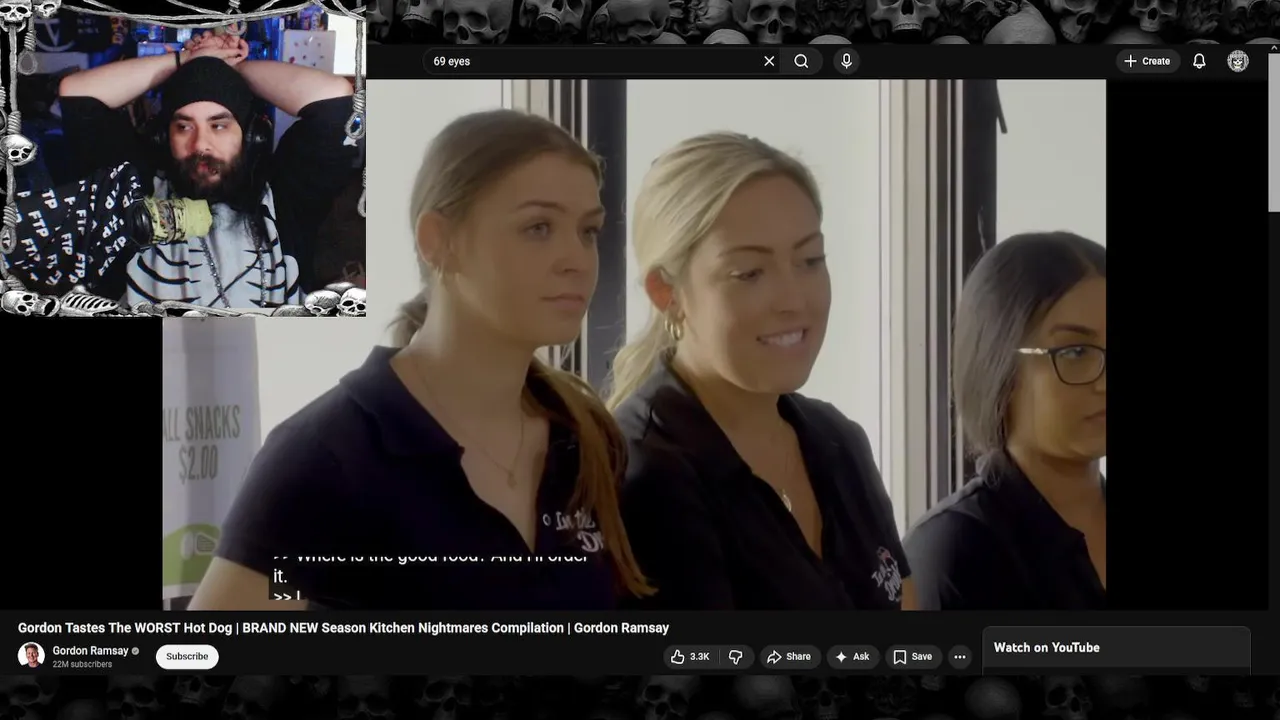
Task: Click the webcam overlay of the streamer
Action: (x=183, y=158)
